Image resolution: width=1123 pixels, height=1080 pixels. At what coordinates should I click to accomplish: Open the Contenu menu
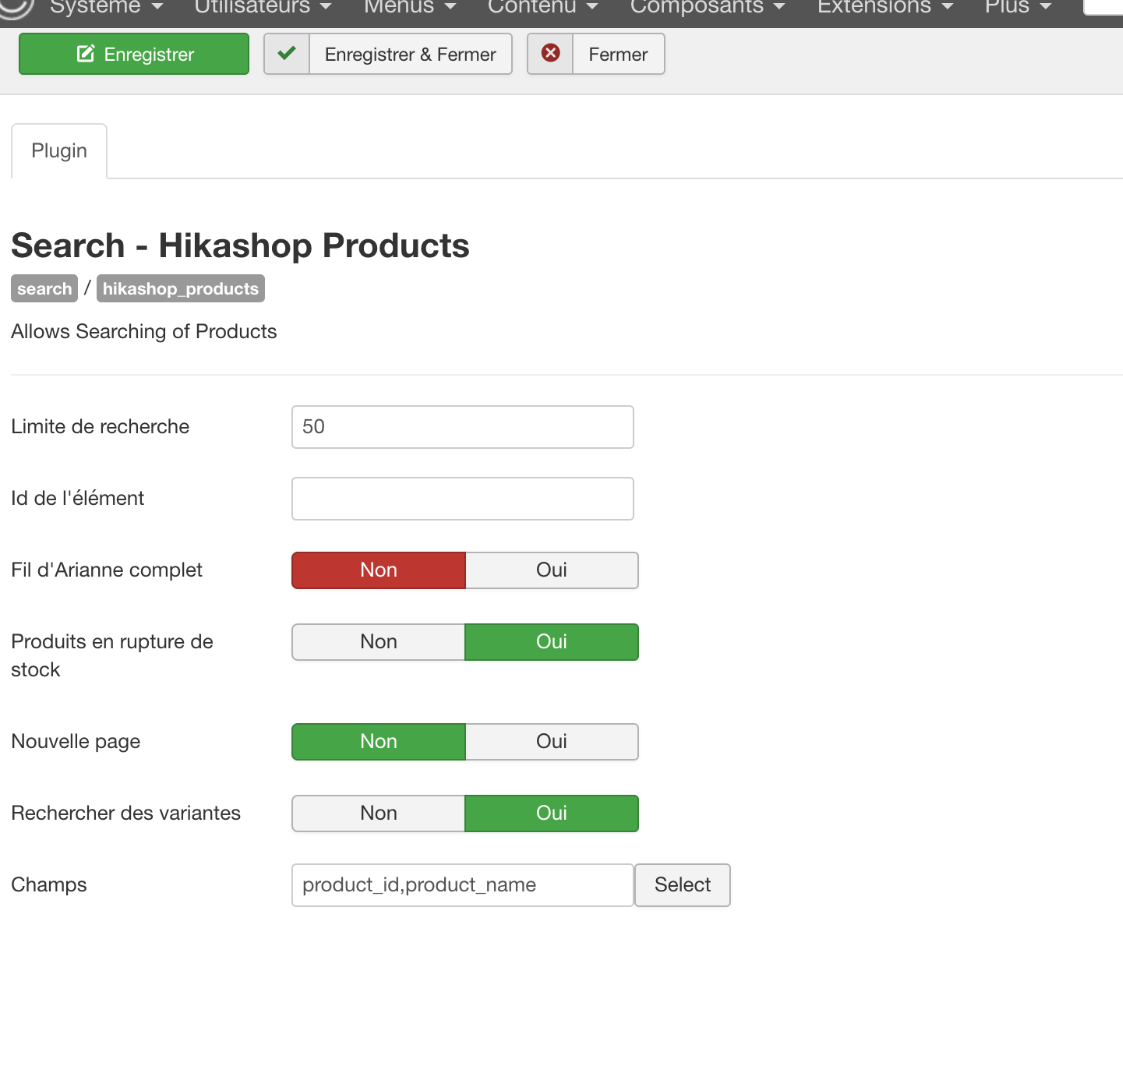pyautogui.click(x=543, y=7)
